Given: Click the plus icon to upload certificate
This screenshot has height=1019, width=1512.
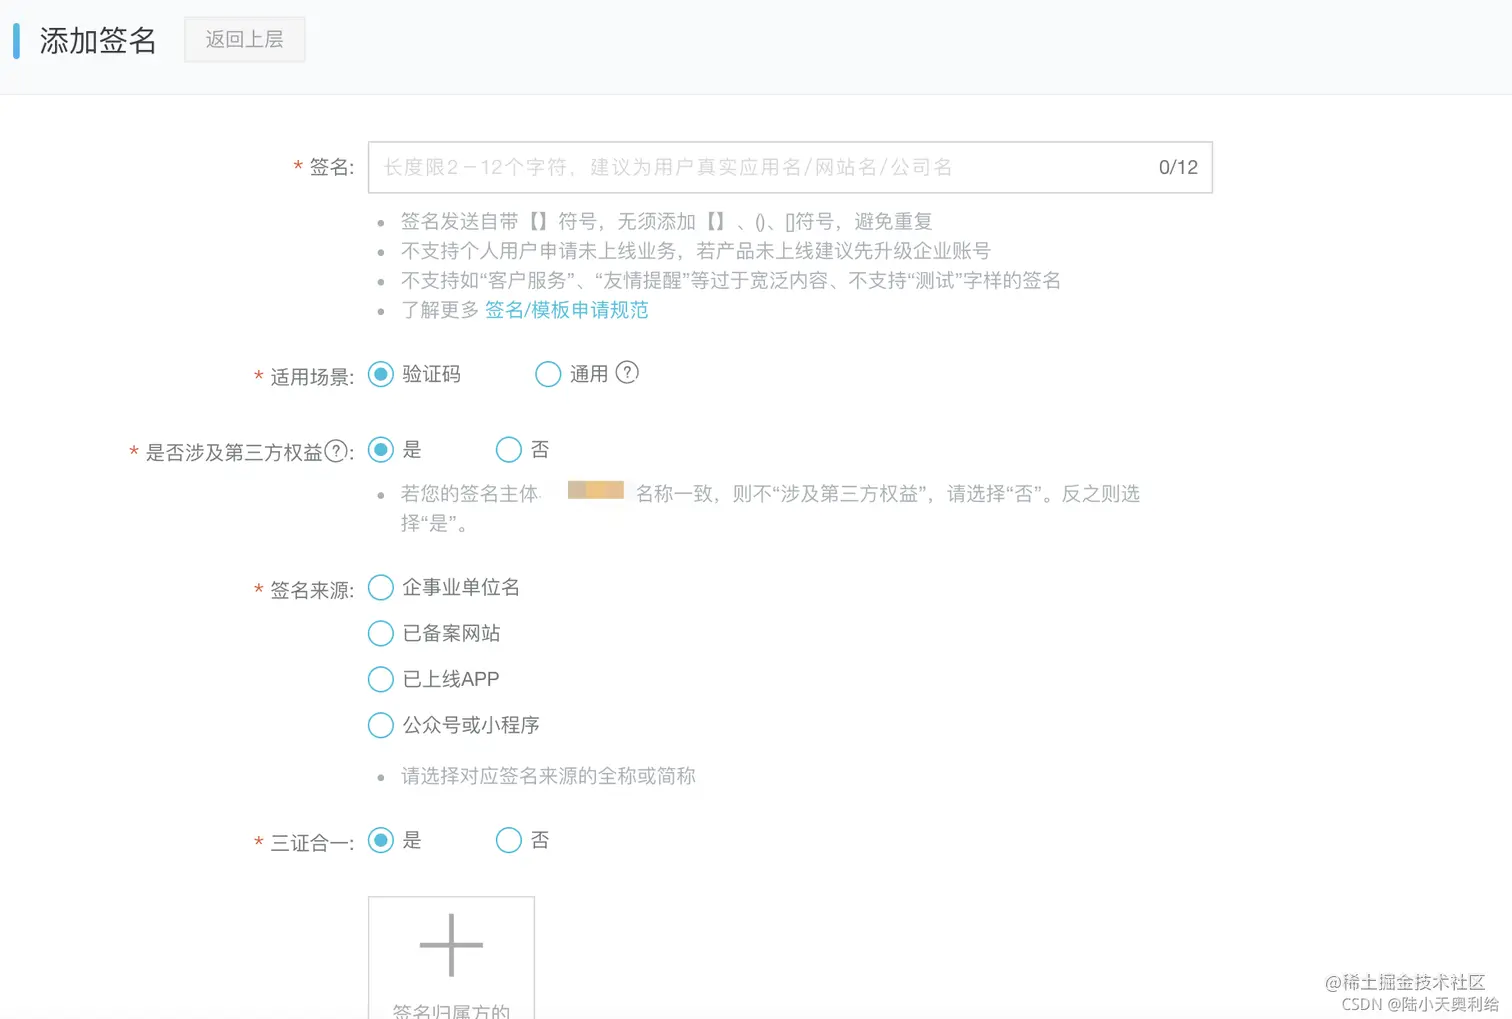Looking at the screenshot, I should click(x=451, y=943).
